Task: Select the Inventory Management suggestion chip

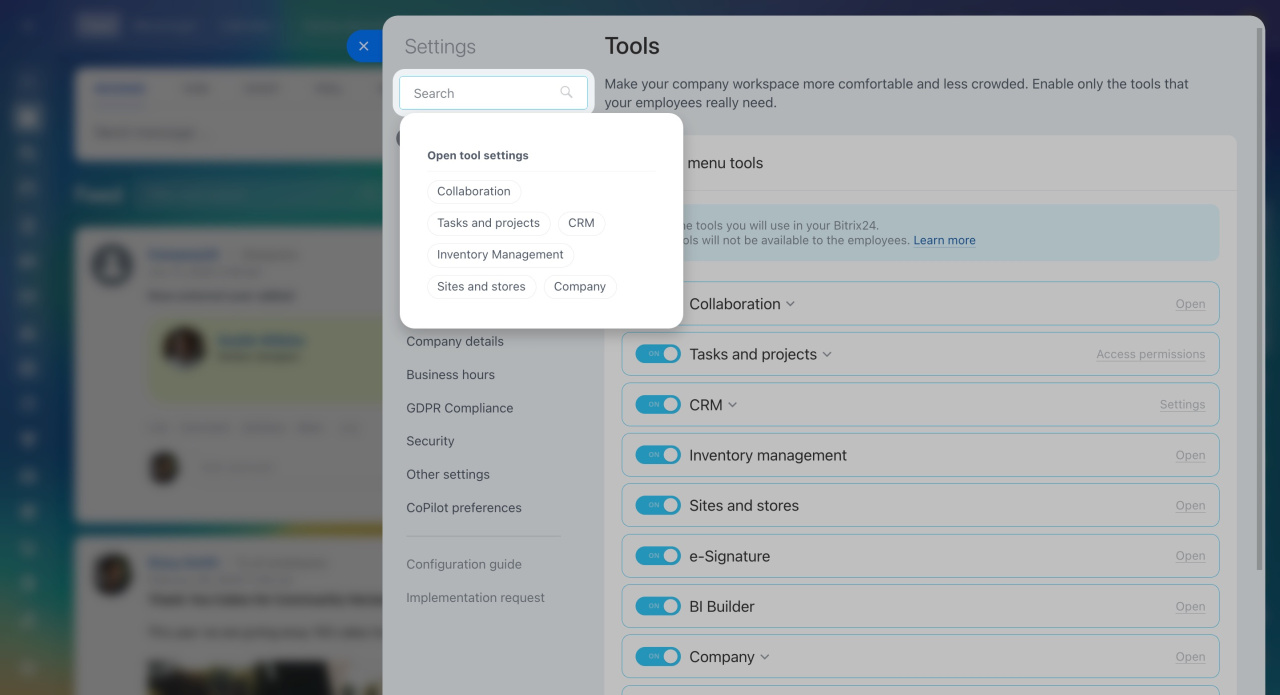Action: point(500,254)
